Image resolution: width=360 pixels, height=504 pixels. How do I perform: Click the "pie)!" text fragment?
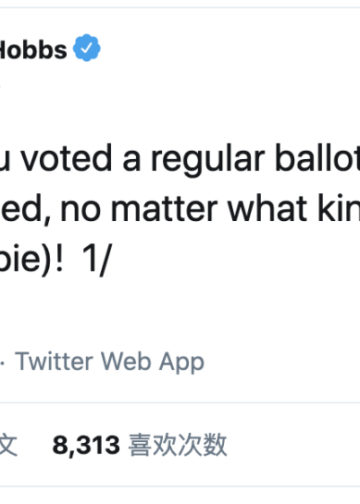pyautogui.click(x=32, y=259)
